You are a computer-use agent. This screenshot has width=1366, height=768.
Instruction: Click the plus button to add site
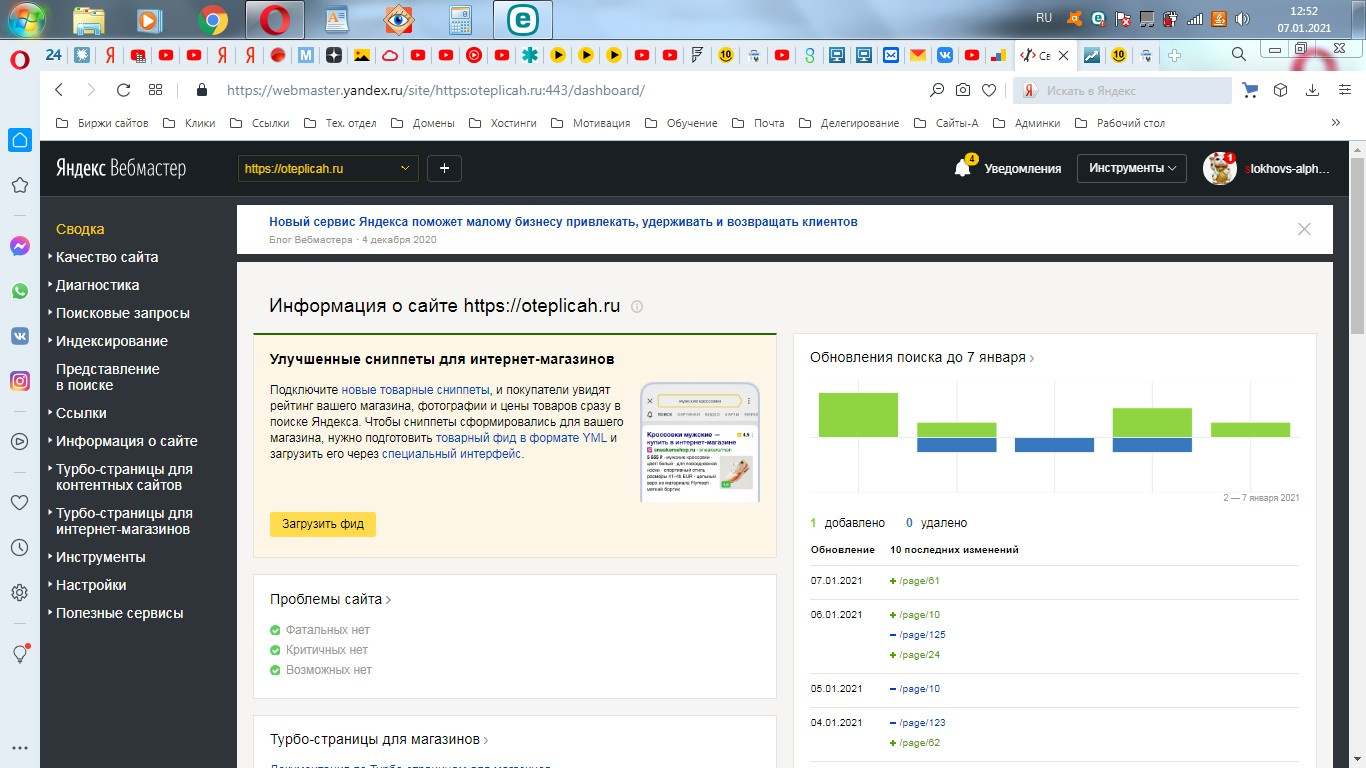444,168
